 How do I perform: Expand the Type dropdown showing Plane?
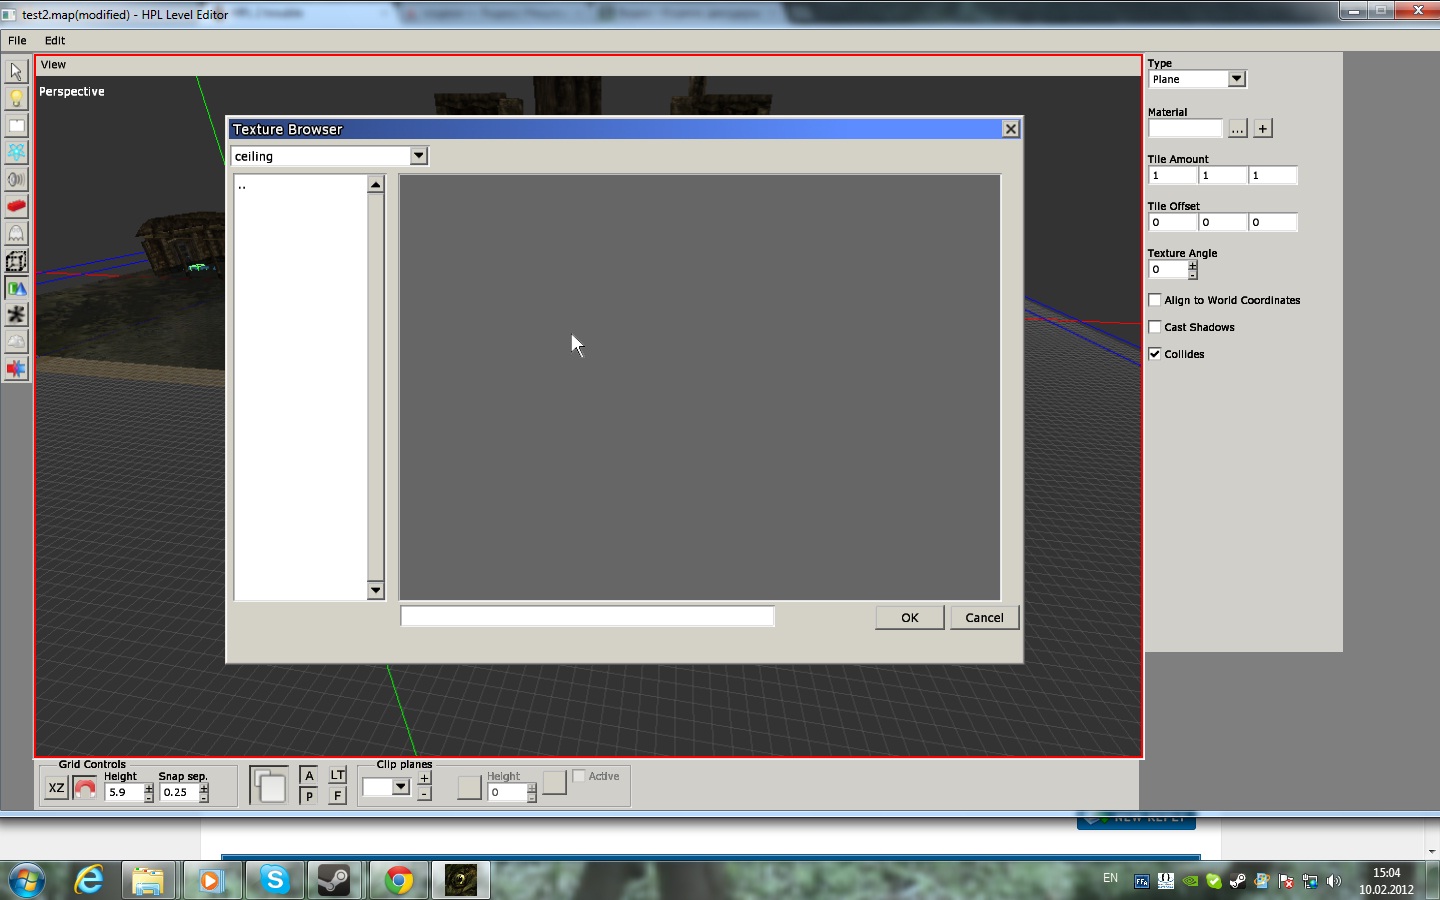pyautogui.click(x=1236, y=79)
